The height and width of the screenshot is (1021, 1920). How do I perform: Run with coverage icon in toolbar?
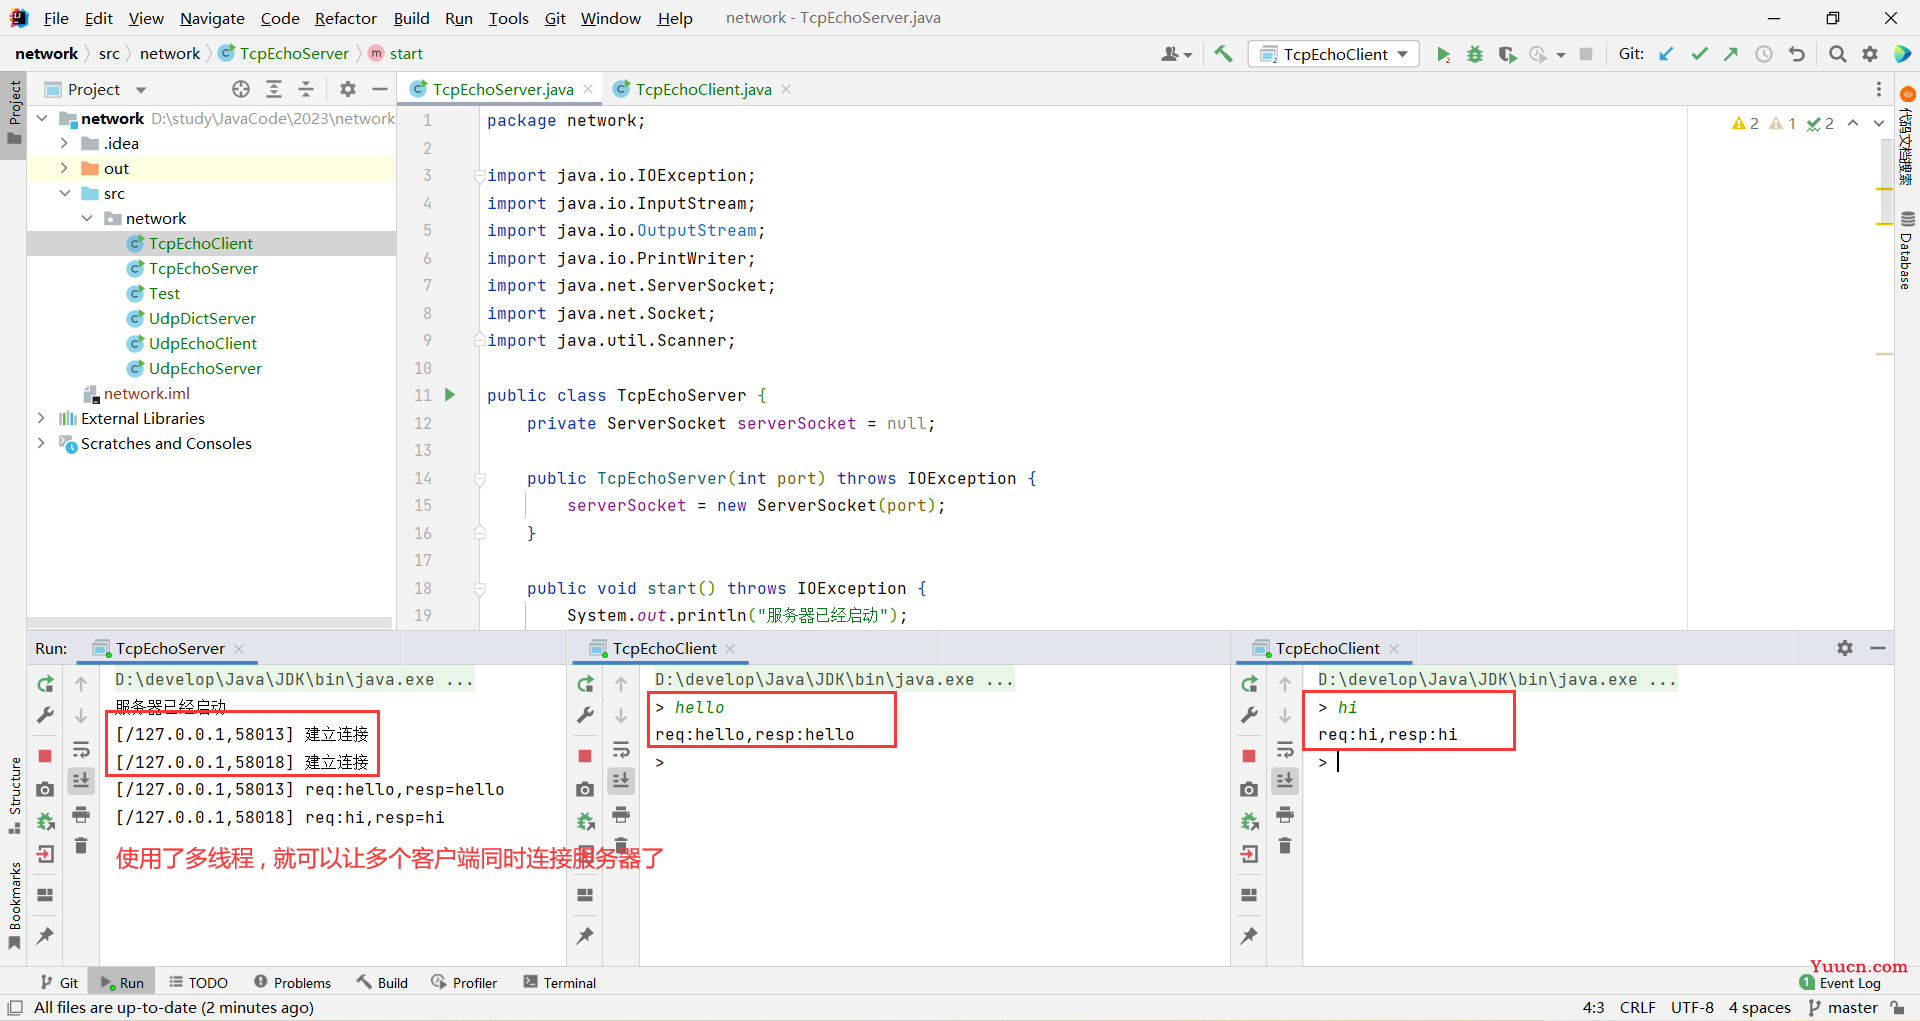click(1507, 54)
